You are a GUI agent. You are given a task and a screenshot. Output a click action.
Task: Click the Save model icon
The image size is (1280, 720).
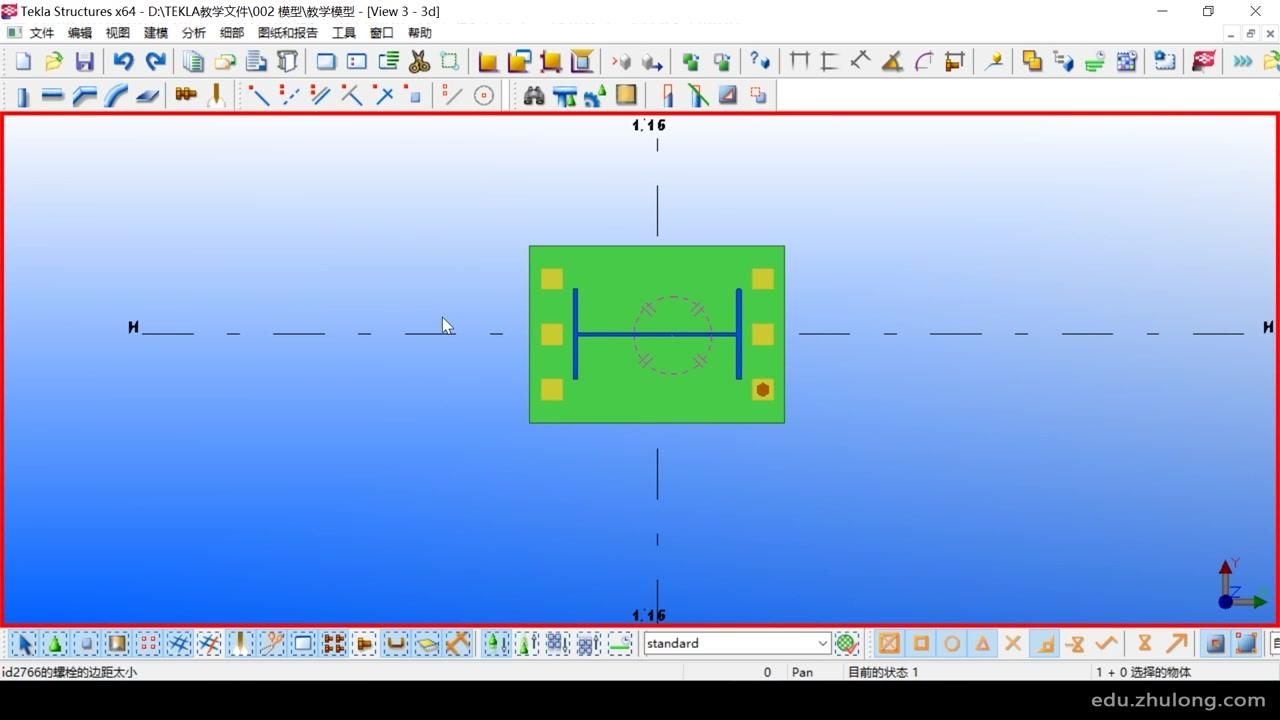pyautogui.click(x=85, y=62)
